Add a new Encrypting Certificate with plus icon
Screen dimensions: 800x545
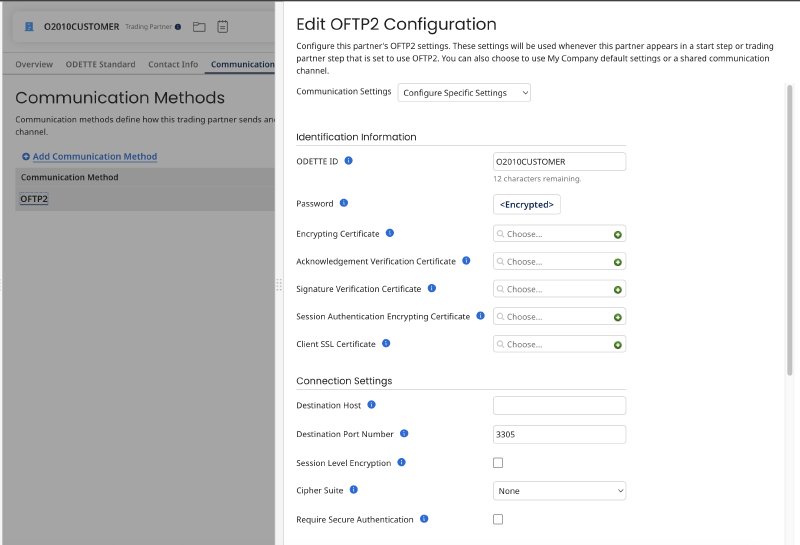pos(617,235)
